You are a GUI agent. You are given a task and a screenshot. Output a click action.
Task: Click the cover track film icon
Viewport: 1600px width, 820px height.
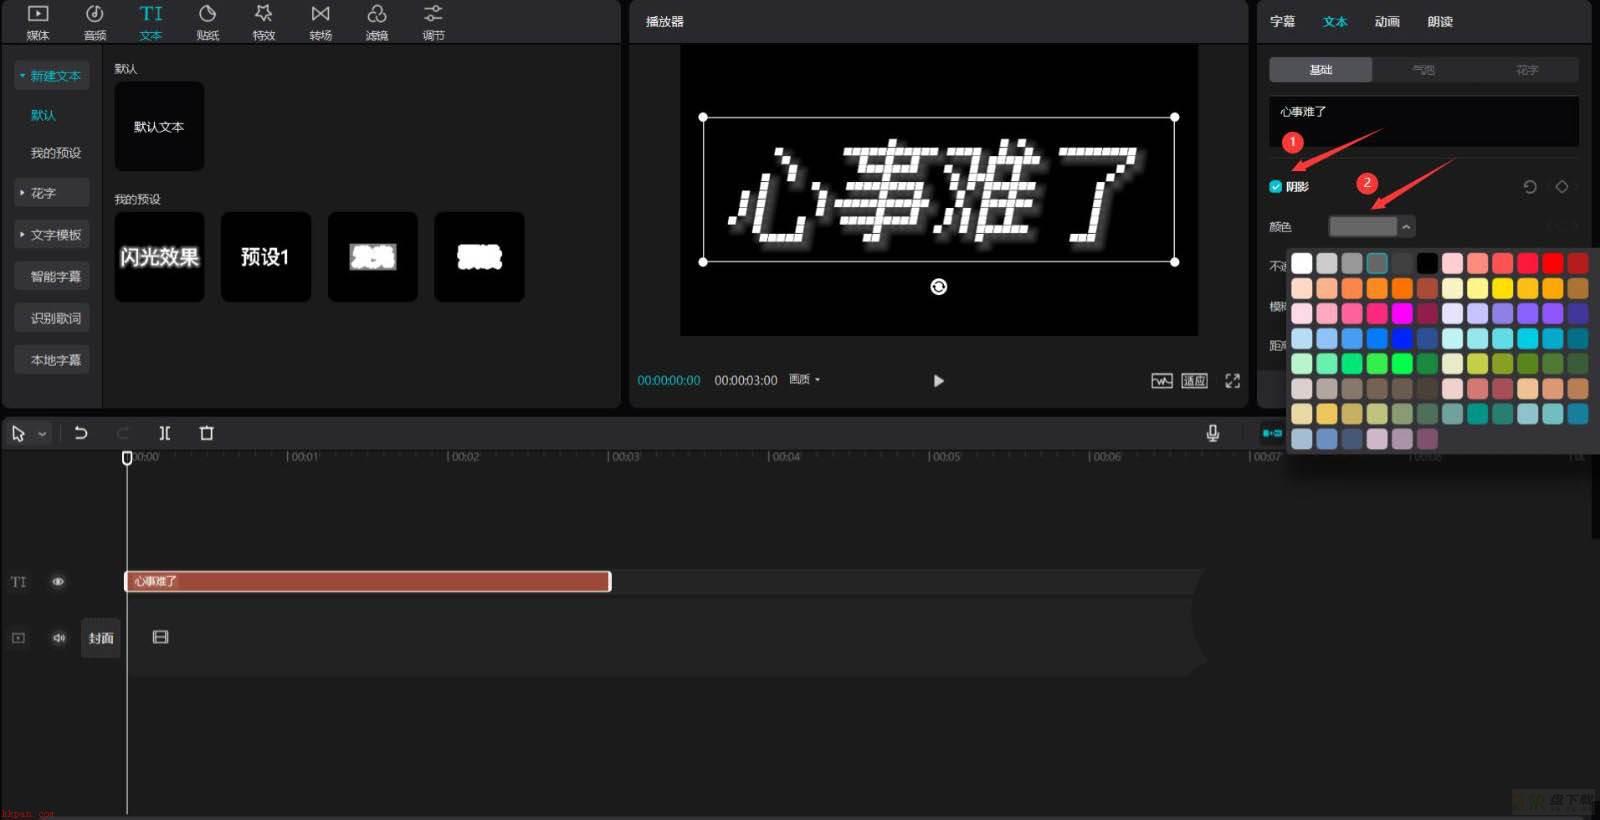tap(160, 637)
